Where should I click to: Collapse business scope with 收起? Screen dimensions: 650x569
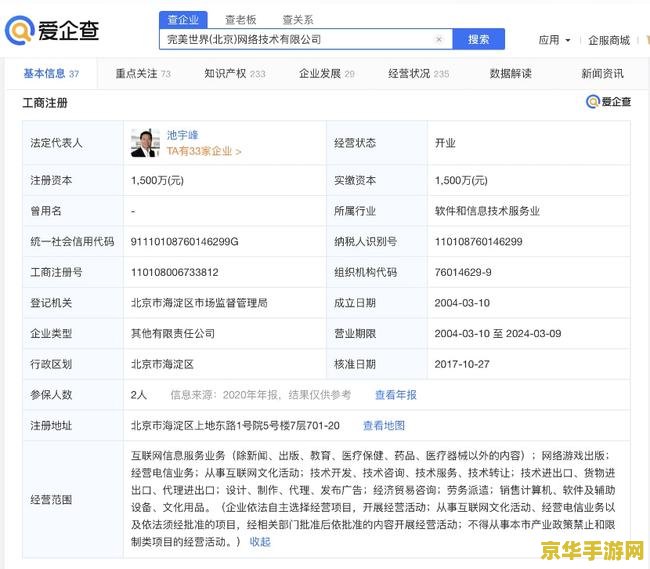[260, 542]
